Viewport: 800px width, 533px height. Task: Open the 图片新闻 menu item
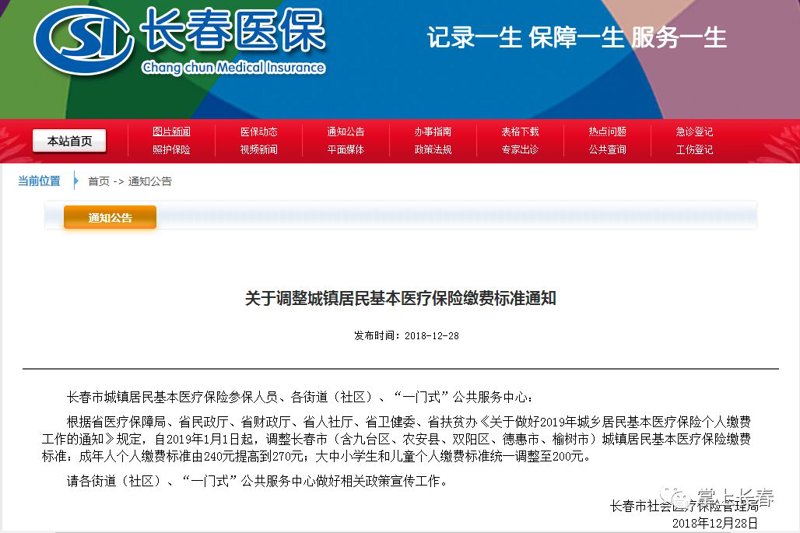pyautogui.click(x=171, y=132)
